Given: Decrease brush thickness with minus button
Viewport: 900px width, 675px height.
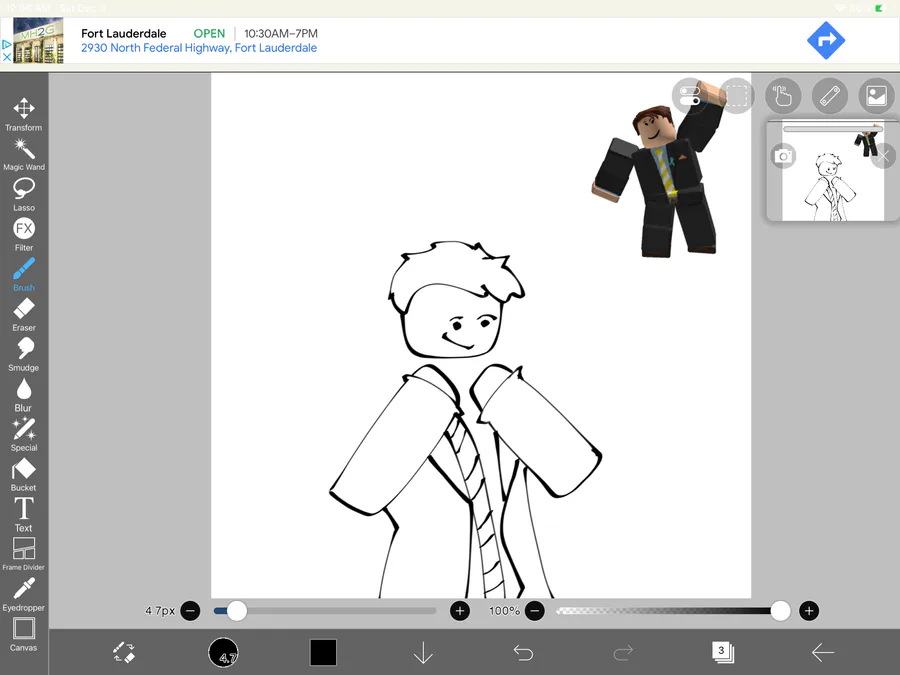Looking at the screenshot, I should [x=191, y=611].
